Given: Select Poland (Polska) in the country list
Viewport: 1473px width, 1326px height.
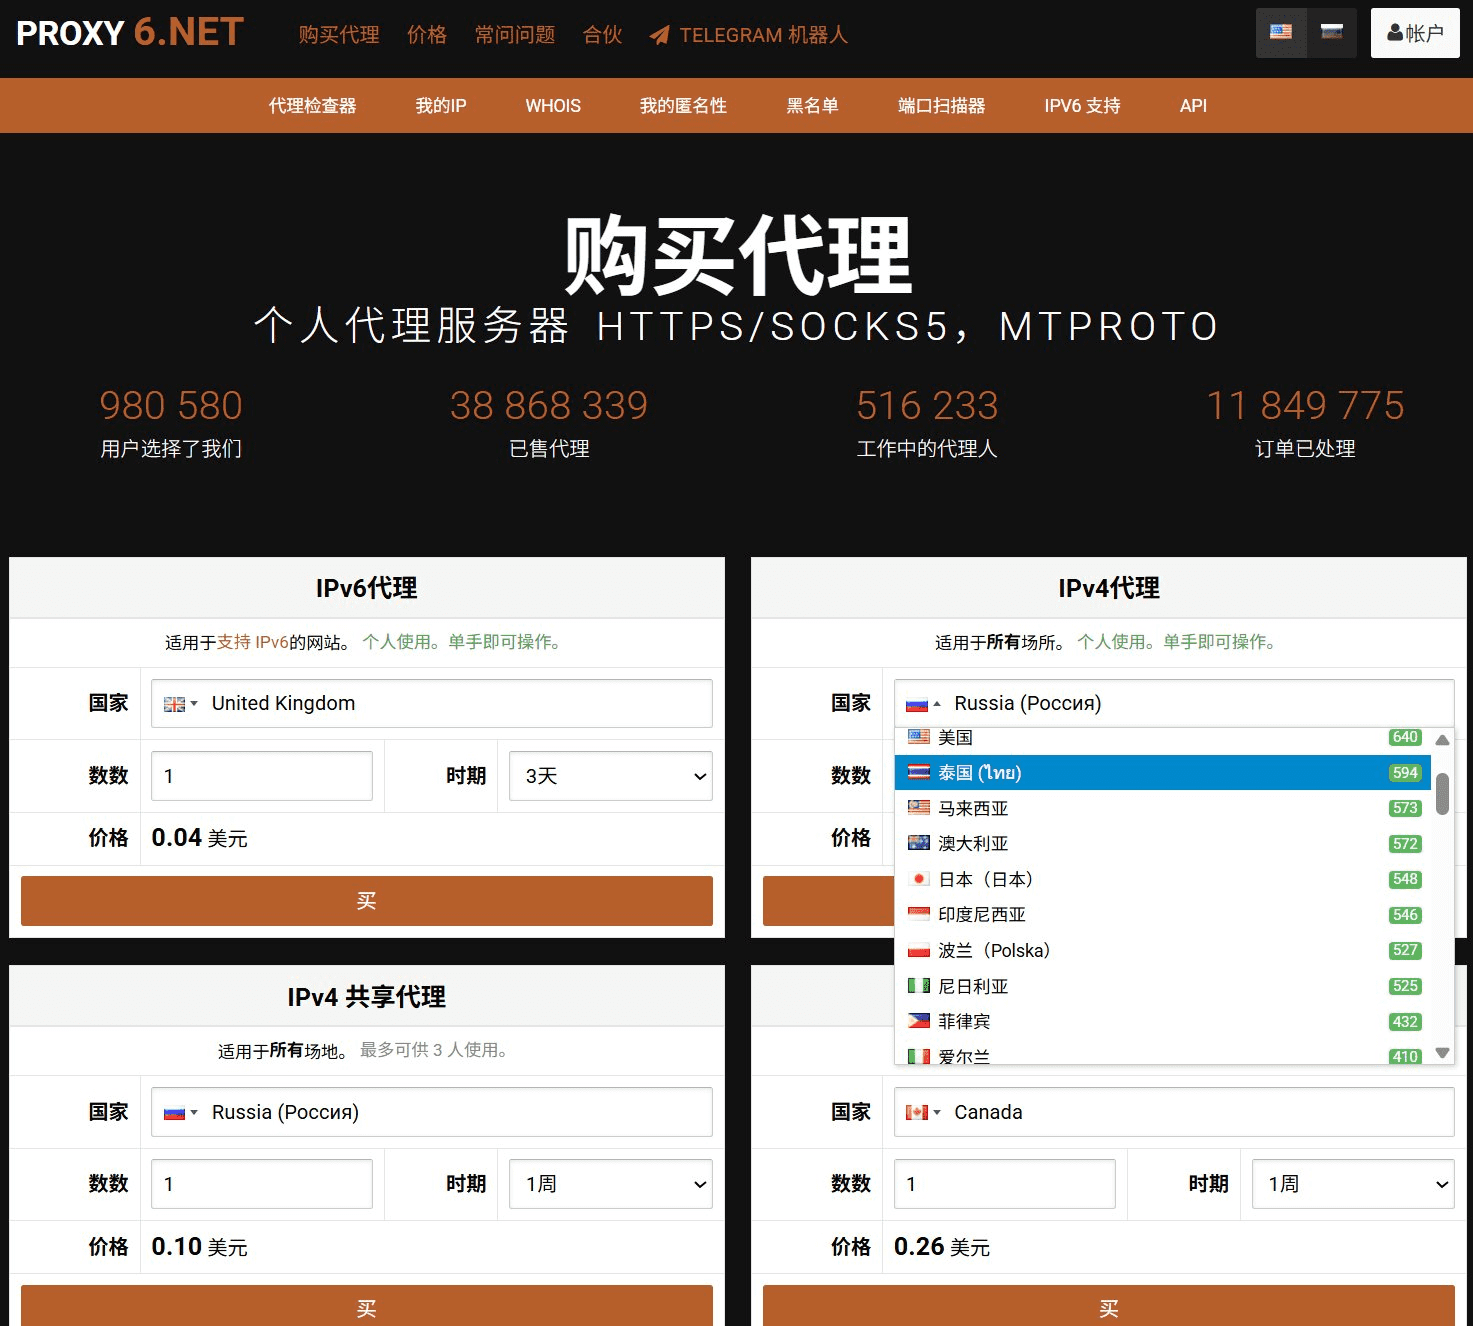Looking at the screenshot, I should coord(1163,950).
